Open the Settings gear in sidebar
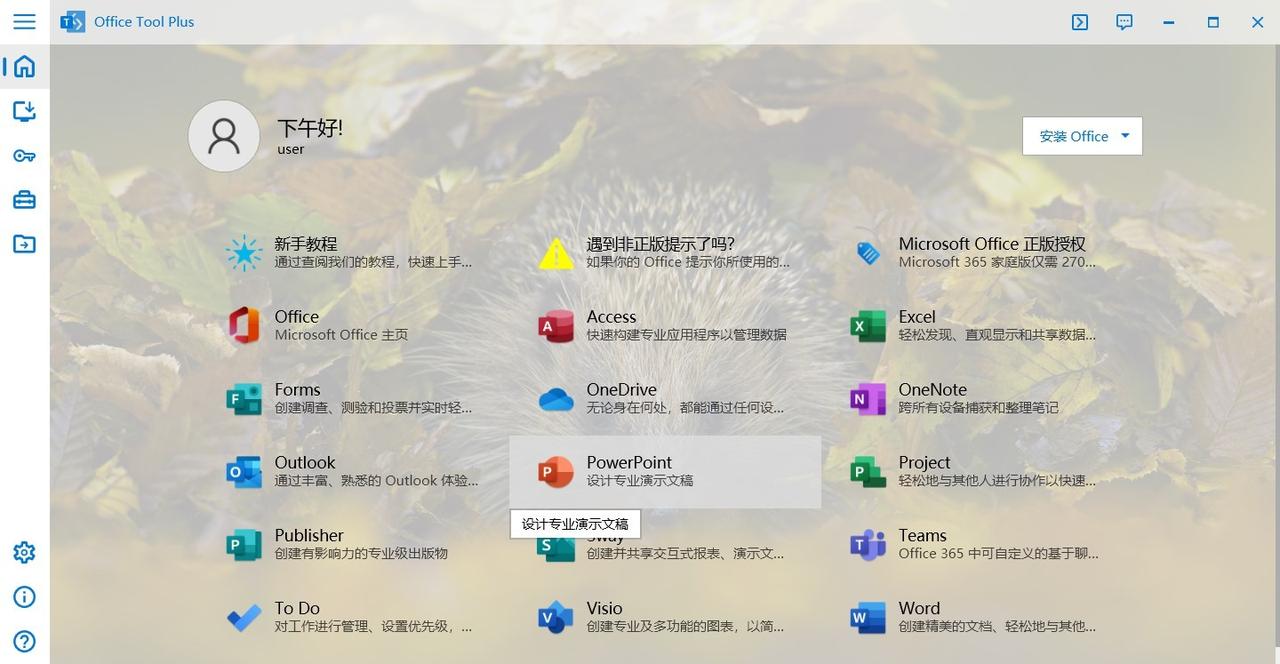Viewport: 1280px width, 664px height. (24, 552)
